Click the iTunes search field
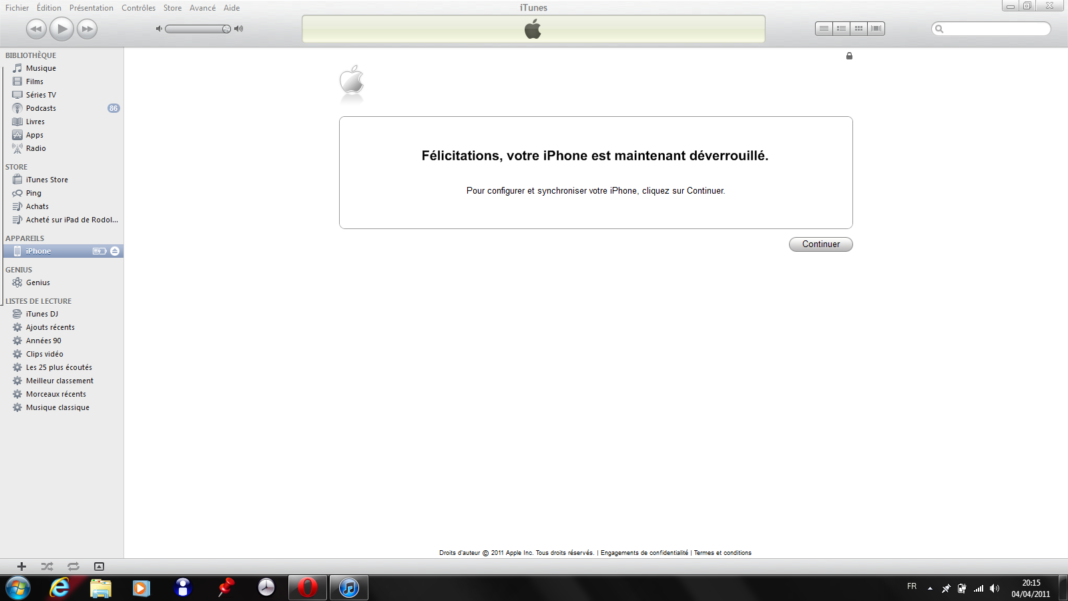 pos(991,29)
